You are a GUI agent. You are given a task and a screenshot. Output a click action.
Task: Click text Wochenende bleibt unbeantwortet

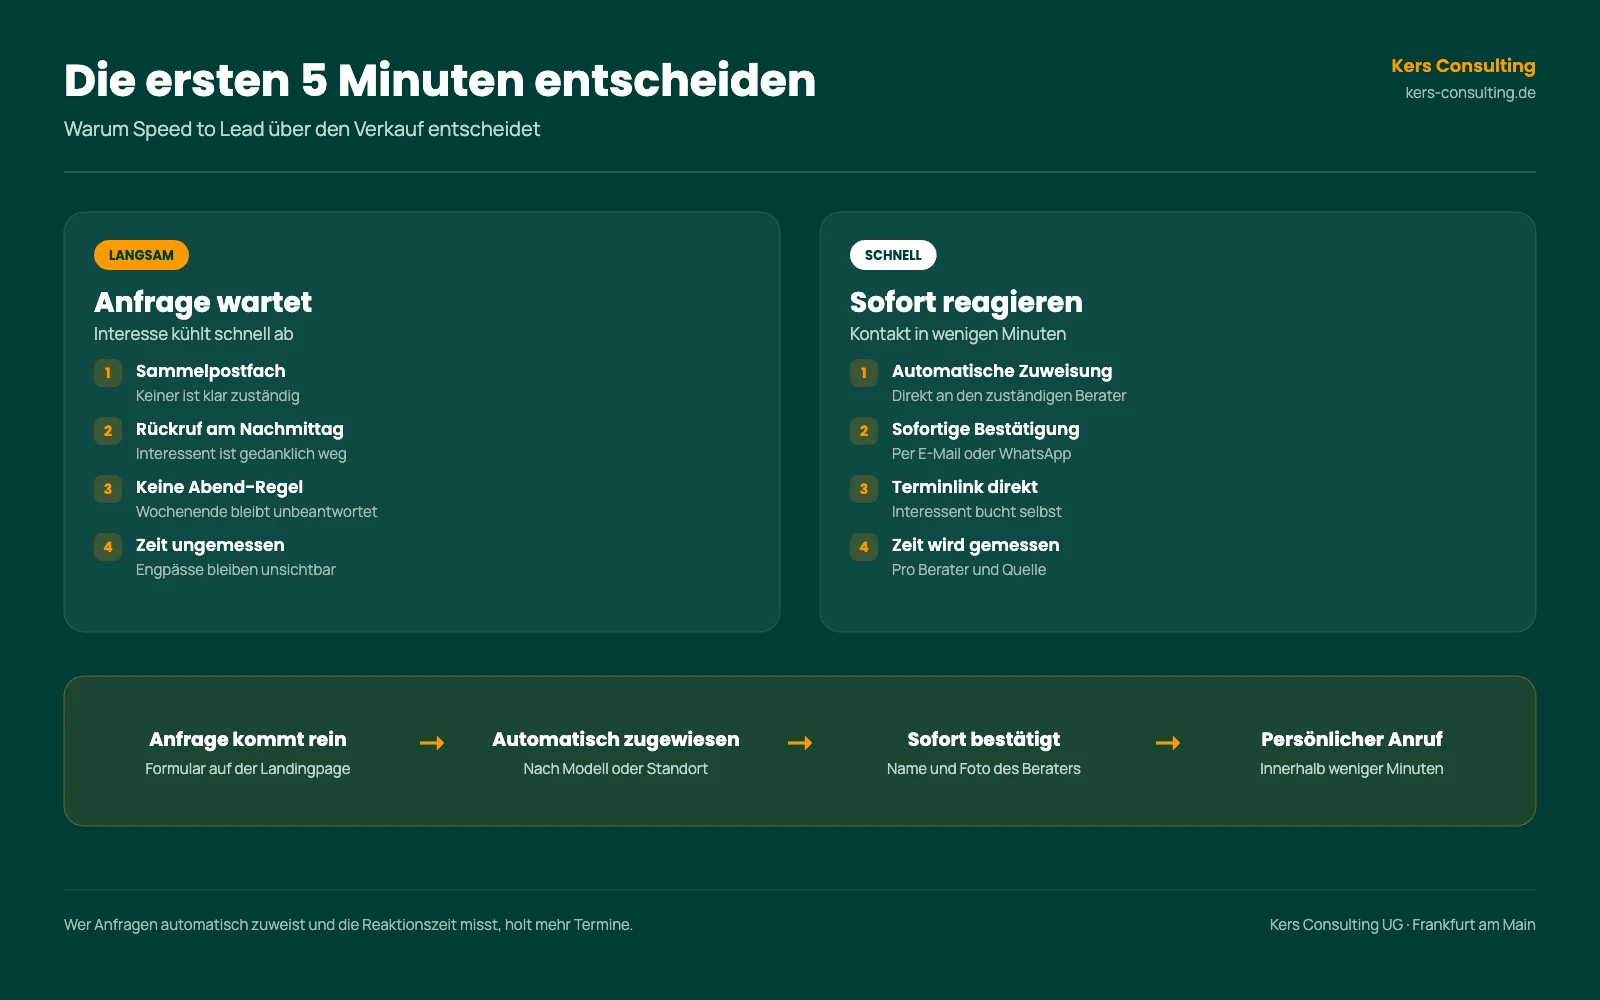click(x=257, y=512)
